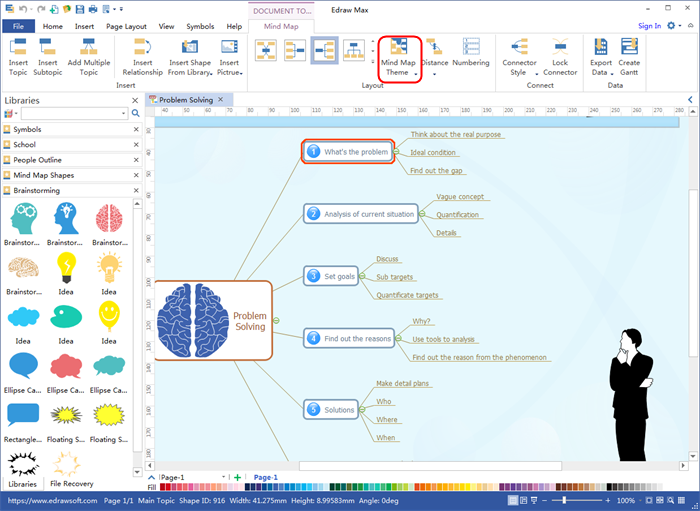Collapse the Find out the reasons branch

coord(398,339)
